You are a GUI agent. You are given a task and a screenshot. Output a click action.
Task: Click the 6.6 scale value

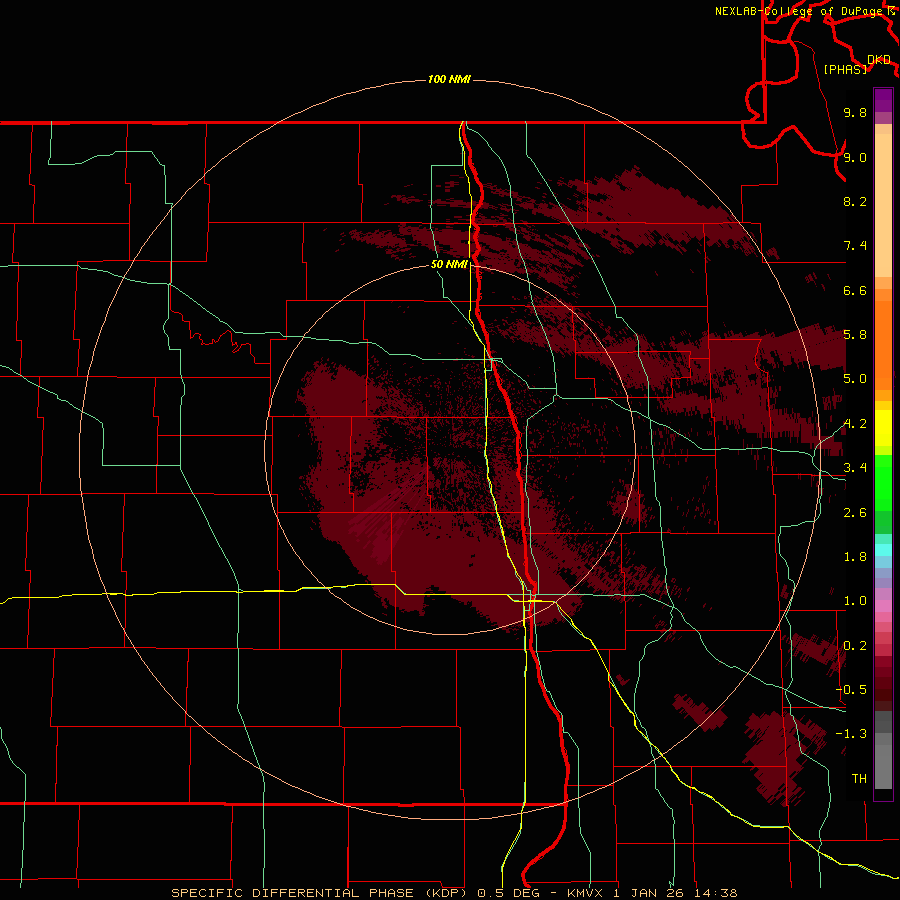coord(855,290)
